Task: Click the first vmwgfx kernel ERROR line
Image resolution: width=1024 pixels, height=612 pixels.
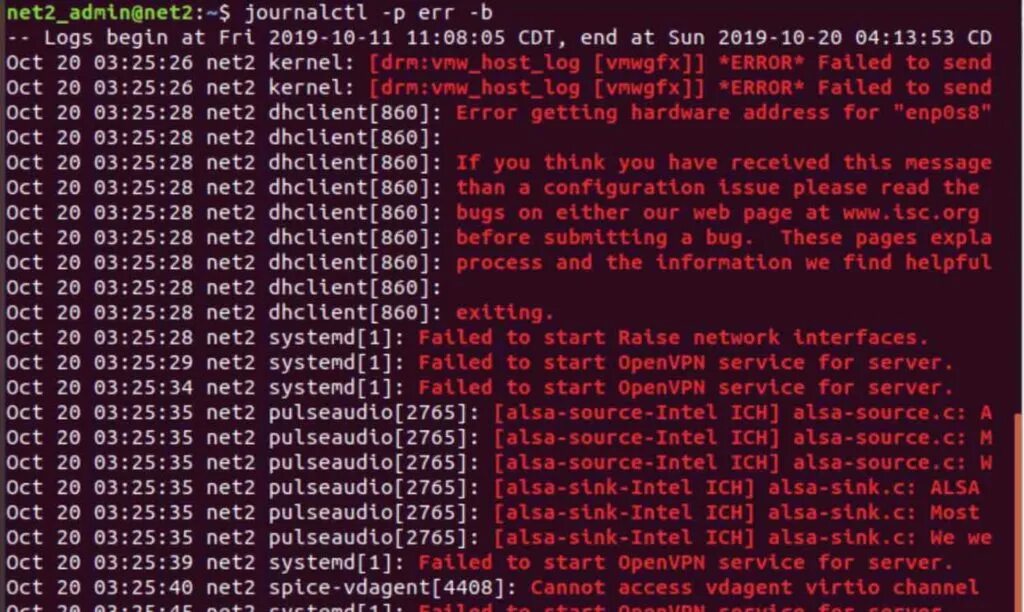Action: 499,63
